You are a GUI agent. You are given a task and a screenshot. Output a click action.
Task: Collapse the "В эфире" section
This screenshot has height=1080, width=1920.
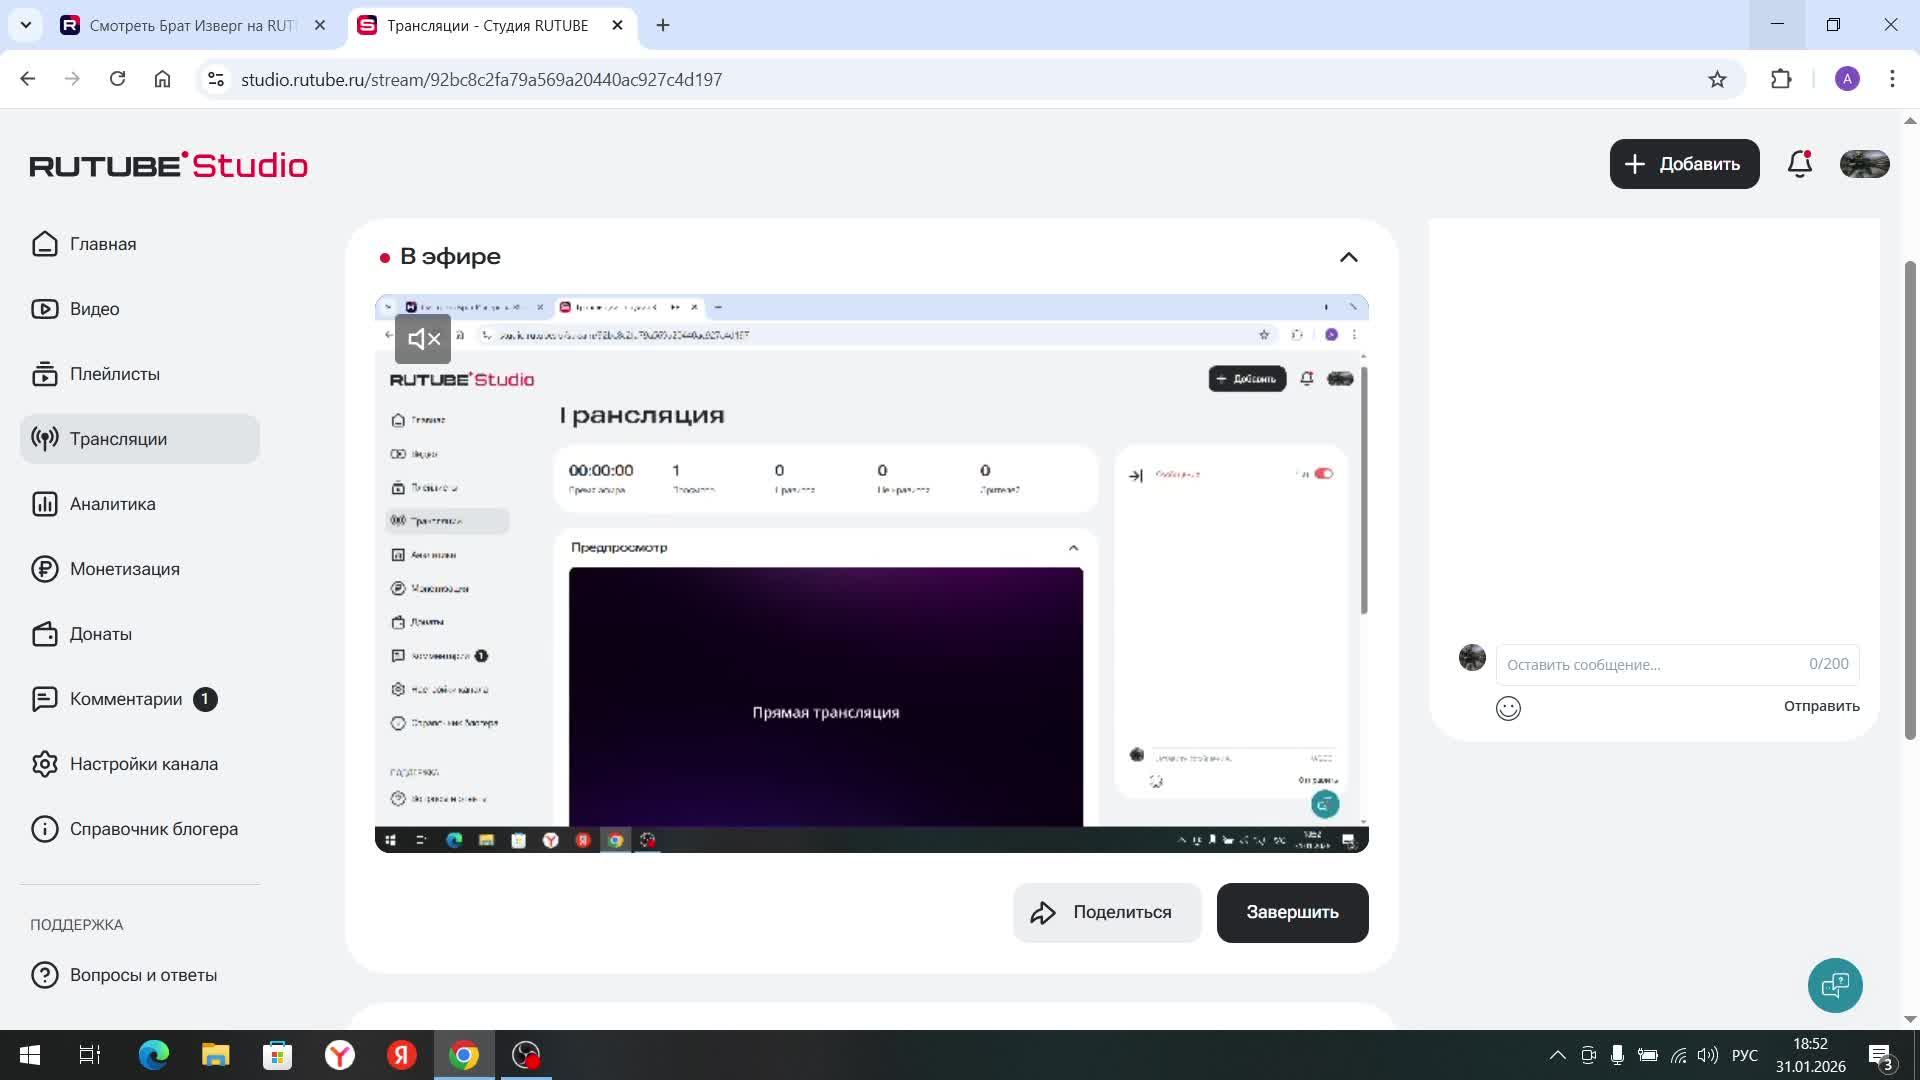click(x=1348, y=257)
